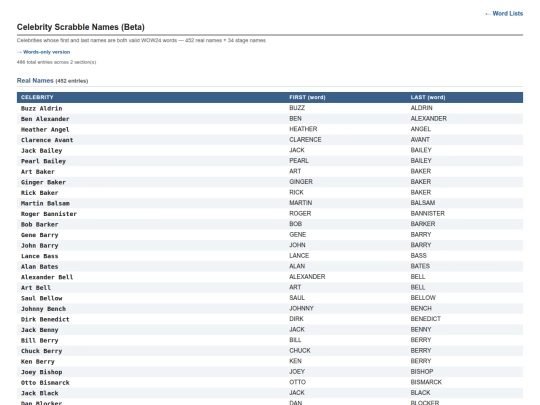Select the word ANGEL

(420, 129)
